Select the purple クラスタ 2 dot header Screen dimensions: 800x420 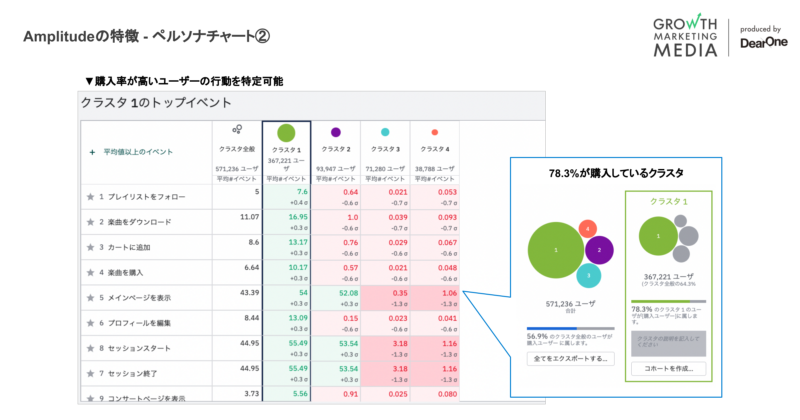pos(336,132)
